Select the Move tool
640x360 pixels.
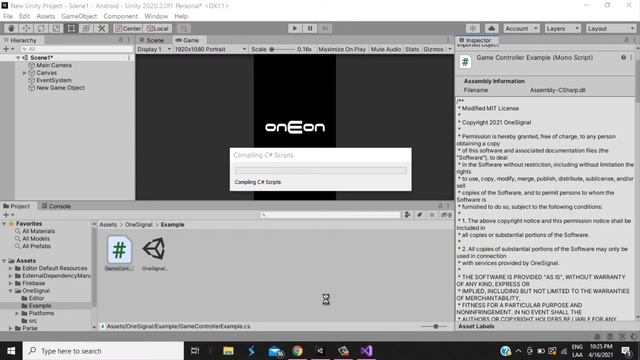click(26, 28)
